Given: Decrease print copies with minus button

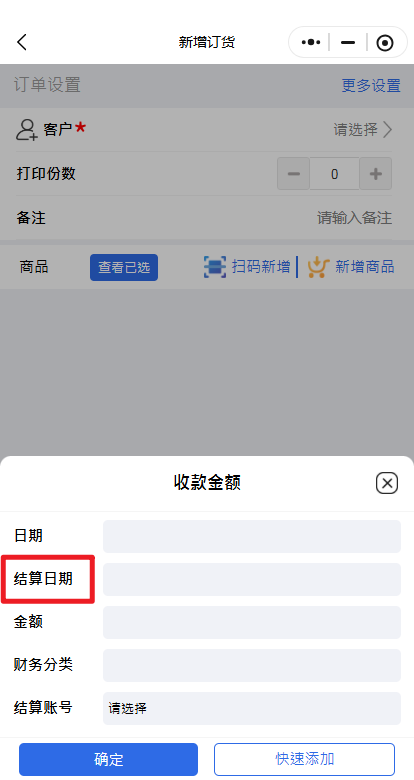Looking at the screenshot, I should click(x=294, y=174).
